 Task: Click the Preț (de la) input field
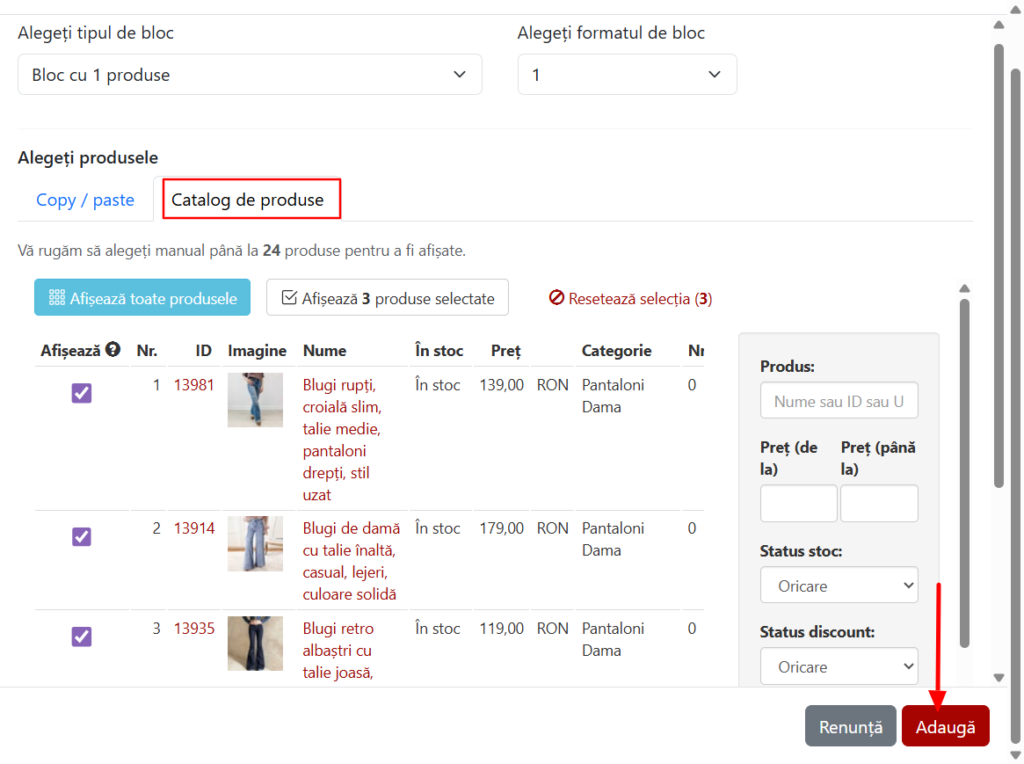click(x=798, y=503)
